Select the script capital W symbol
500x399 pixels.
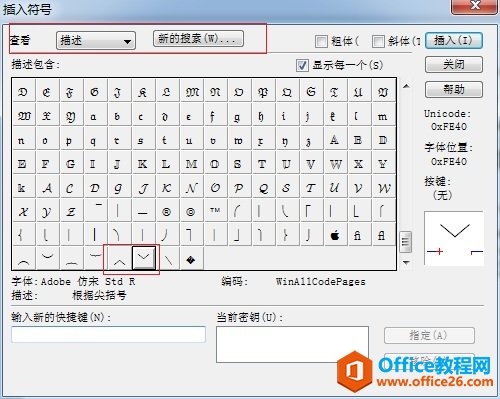(383, 188)
